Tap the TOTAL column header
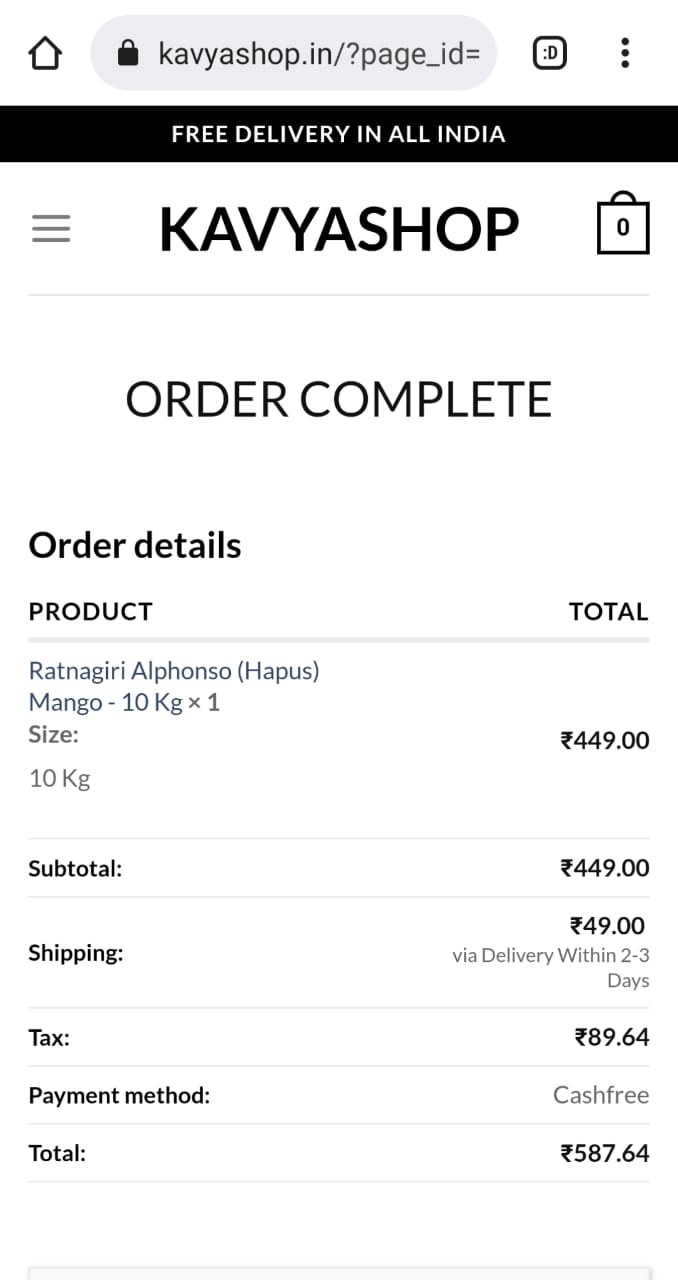Viewport: 678px width, 1280px height. [609, 611]
